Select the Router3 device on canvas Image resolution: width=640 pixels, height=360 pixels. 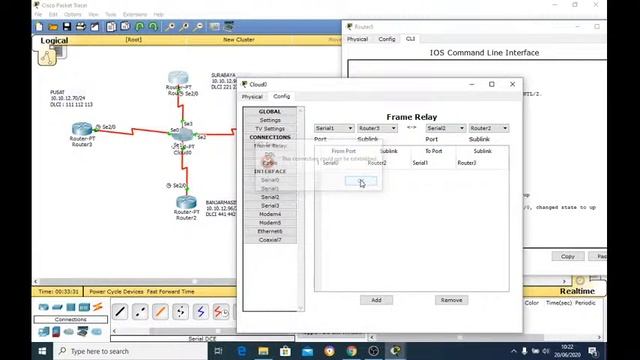coord(82,129)
